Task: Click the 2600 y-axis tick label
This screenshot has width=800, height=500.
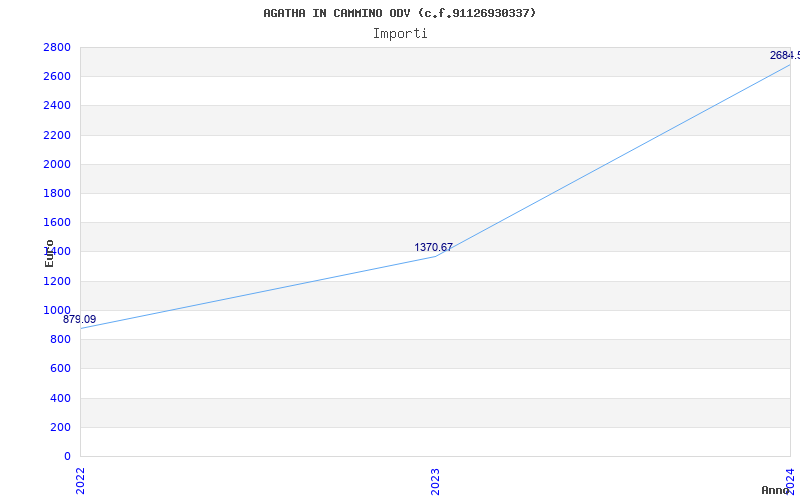Action: tap(57, 77)
